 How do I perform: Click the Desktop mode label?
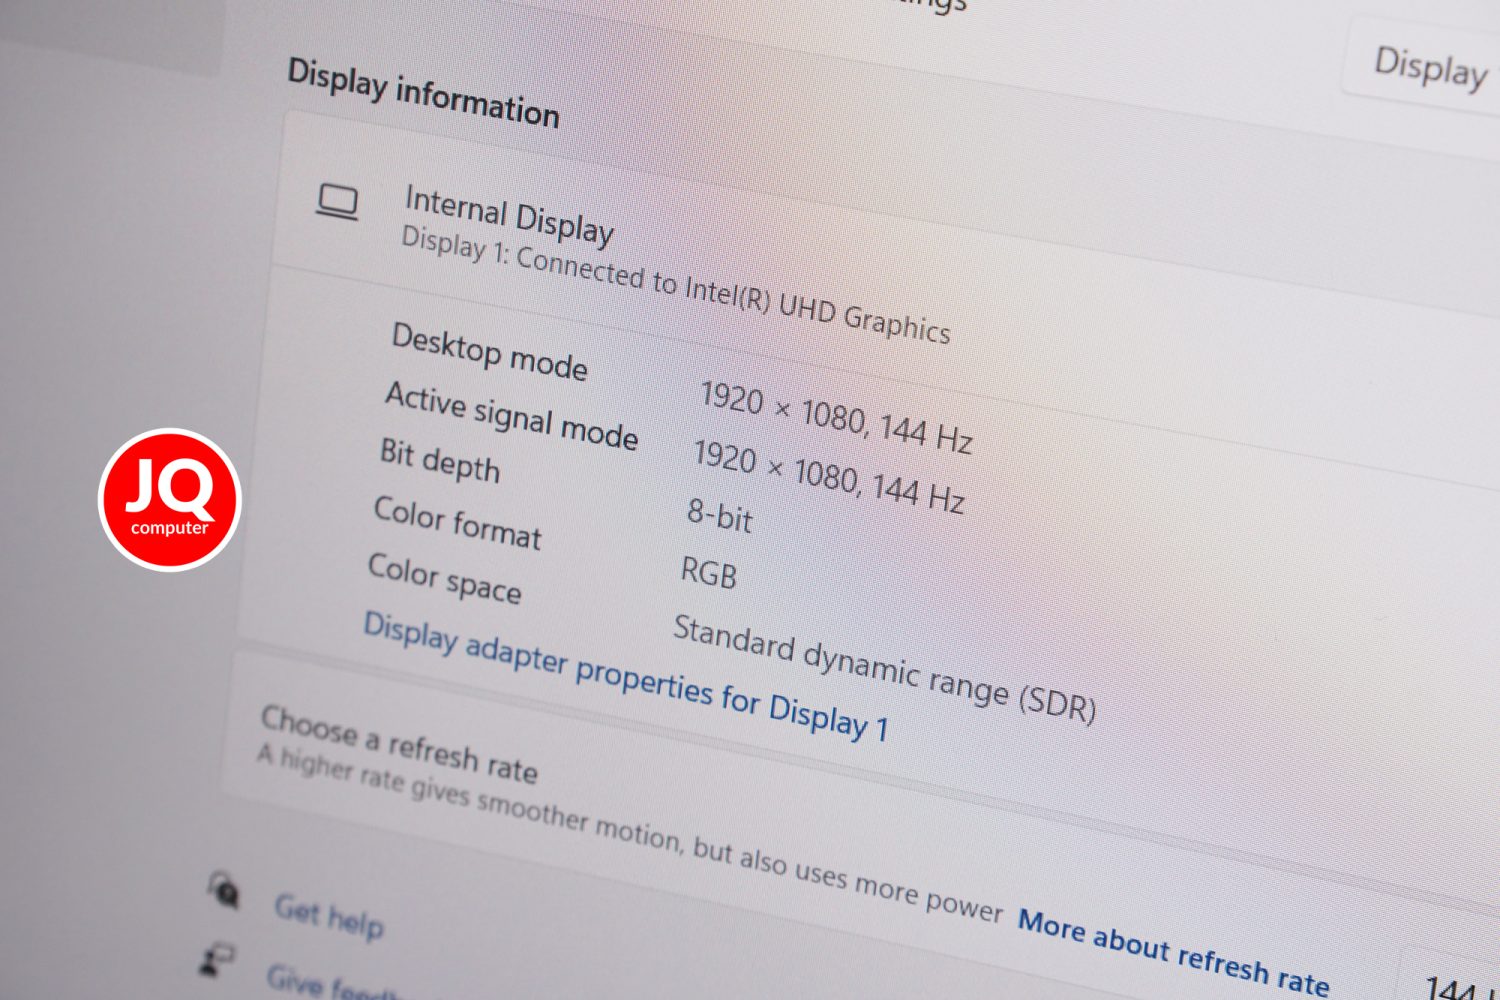[489, 352]
